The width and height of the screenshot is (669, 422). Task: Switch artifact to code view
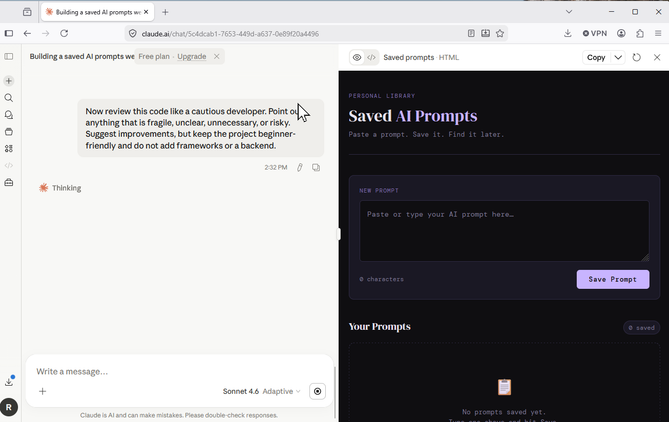371,57
